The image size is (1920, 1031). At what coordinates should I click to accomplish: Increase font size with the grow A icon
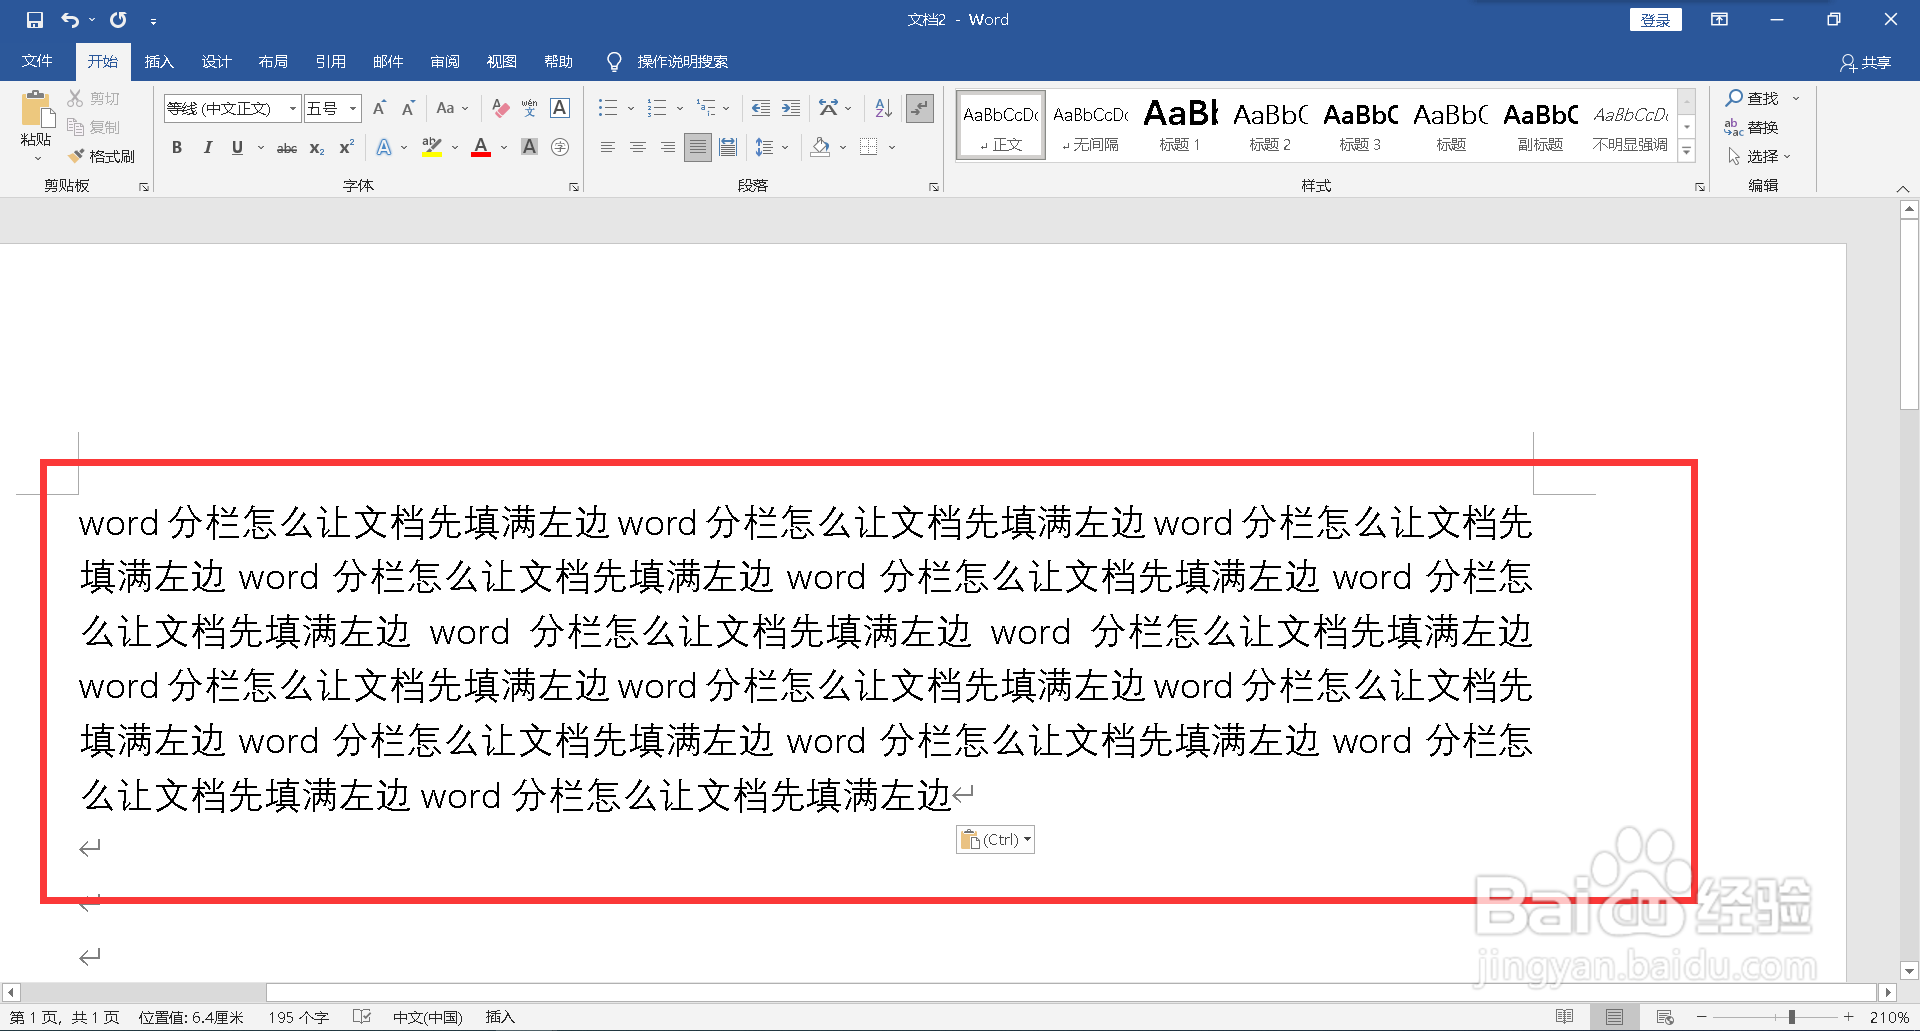[379, 108]
